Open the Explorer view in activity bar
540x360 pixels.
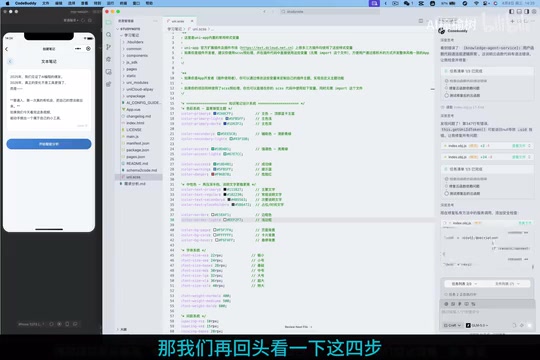(108, 22)
